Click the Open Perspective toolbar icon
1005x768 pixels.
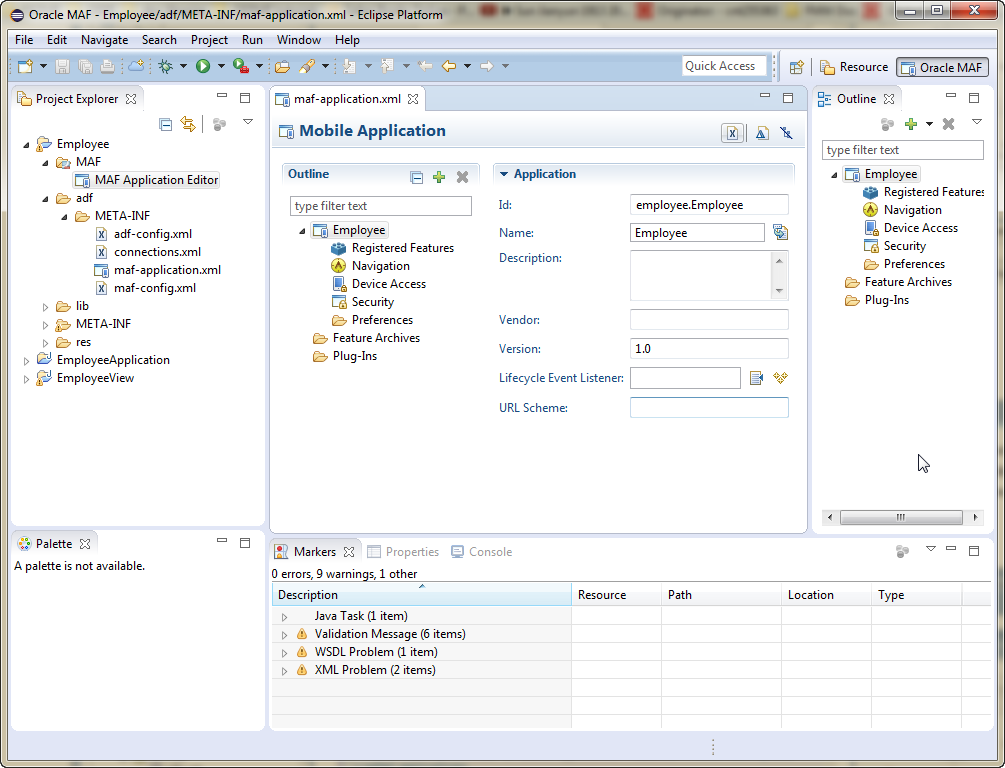click(x=797, y=67)
